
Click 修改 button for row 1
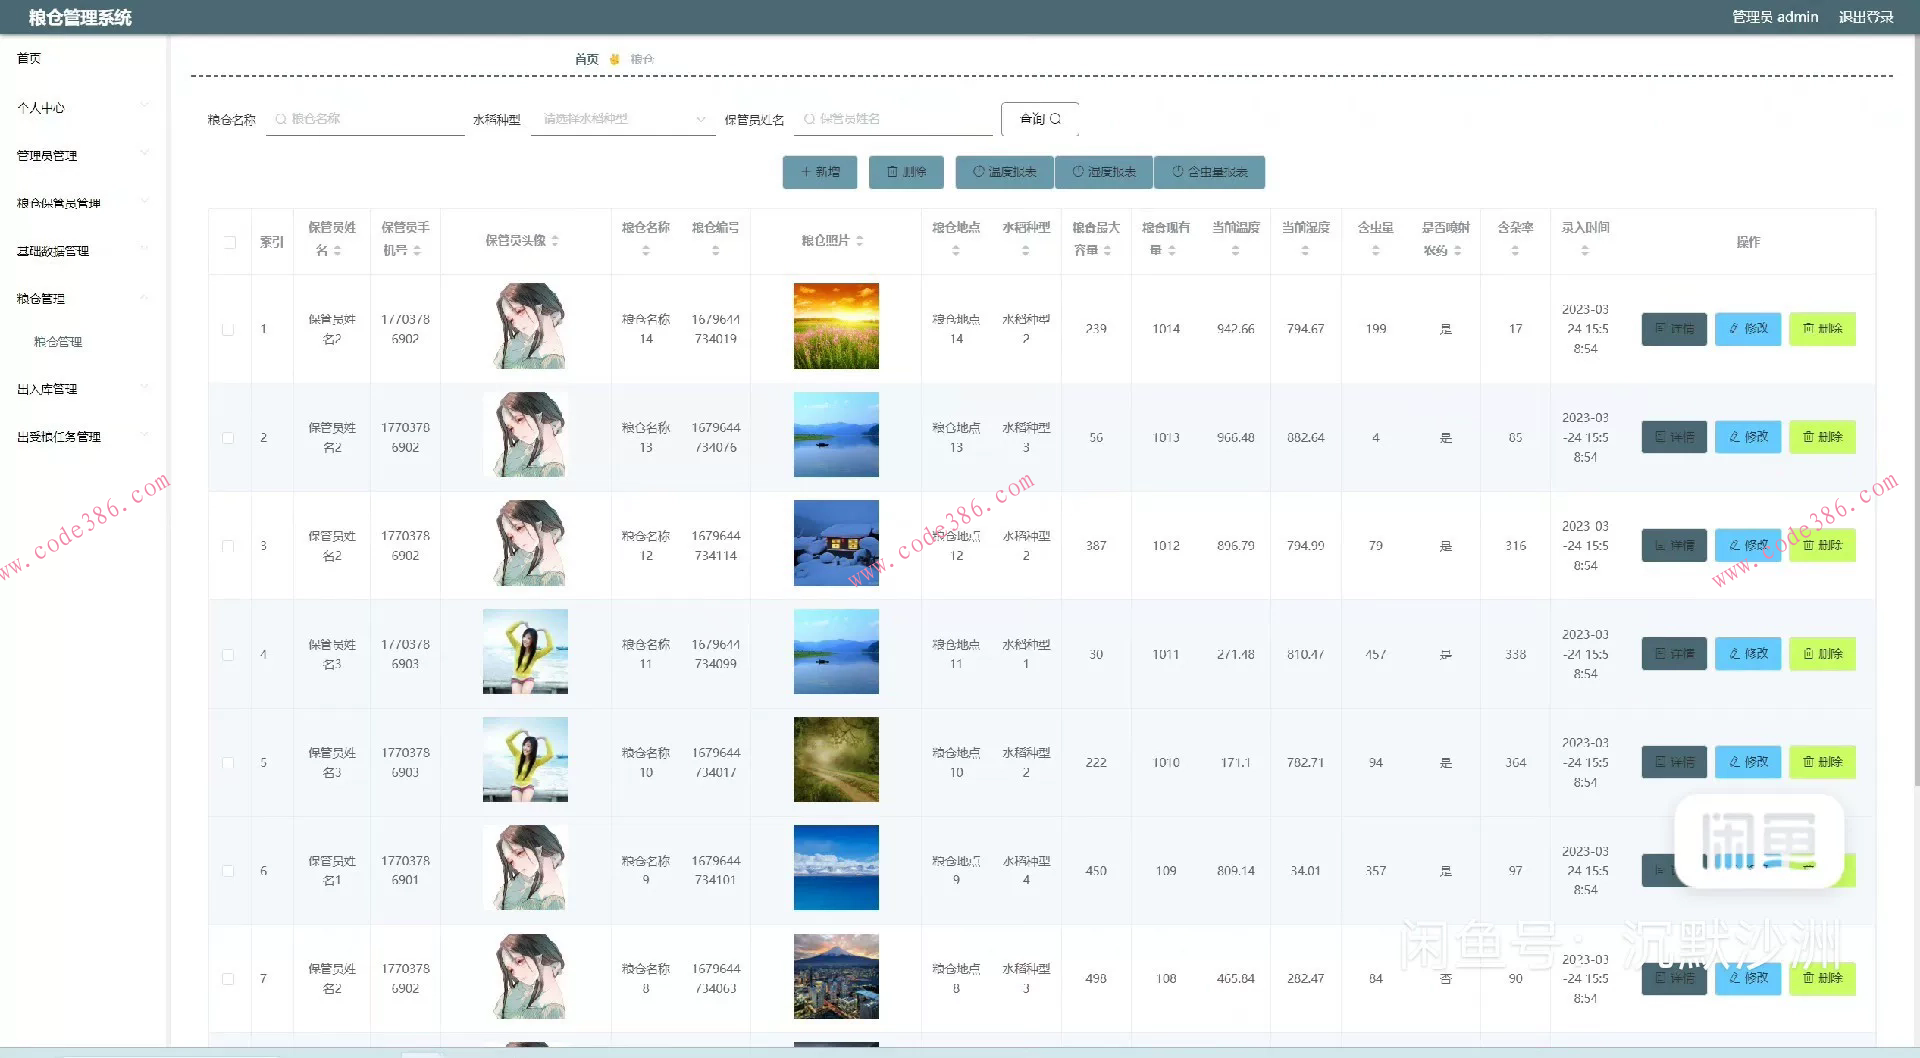1747,329
